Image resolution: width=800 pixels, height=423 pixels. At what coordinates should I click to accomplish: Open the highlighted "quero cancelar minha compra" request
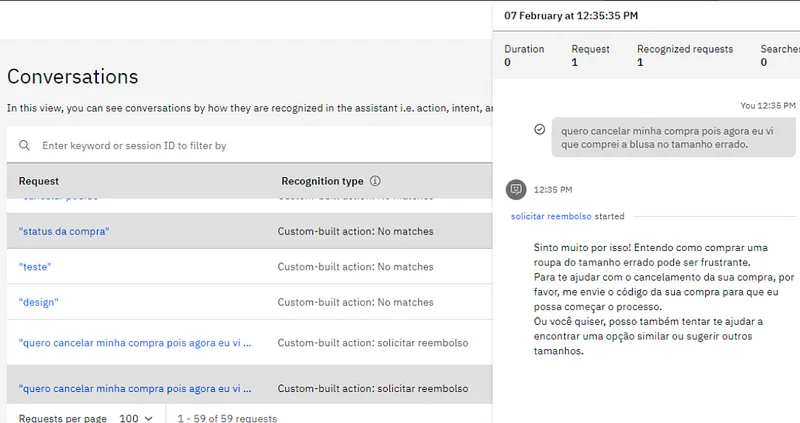[135, 388]
